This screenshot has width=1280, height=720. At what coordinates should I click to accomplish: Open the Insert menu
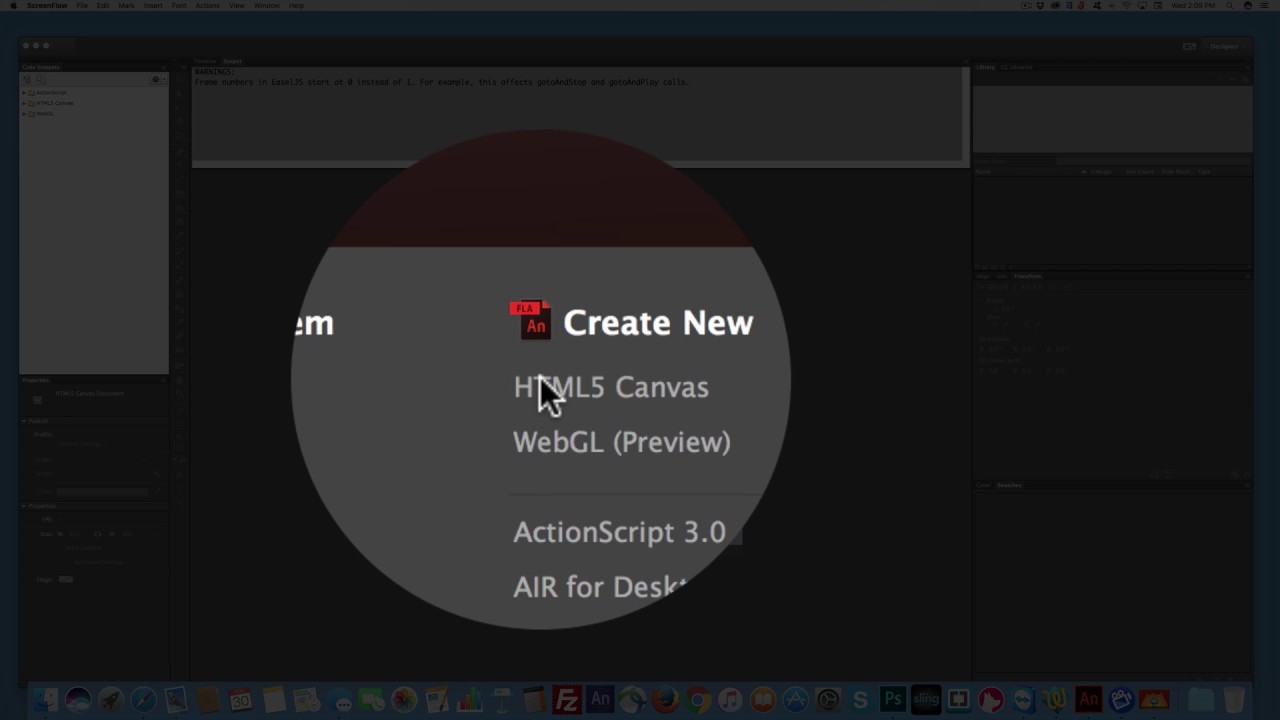(153, 5)
